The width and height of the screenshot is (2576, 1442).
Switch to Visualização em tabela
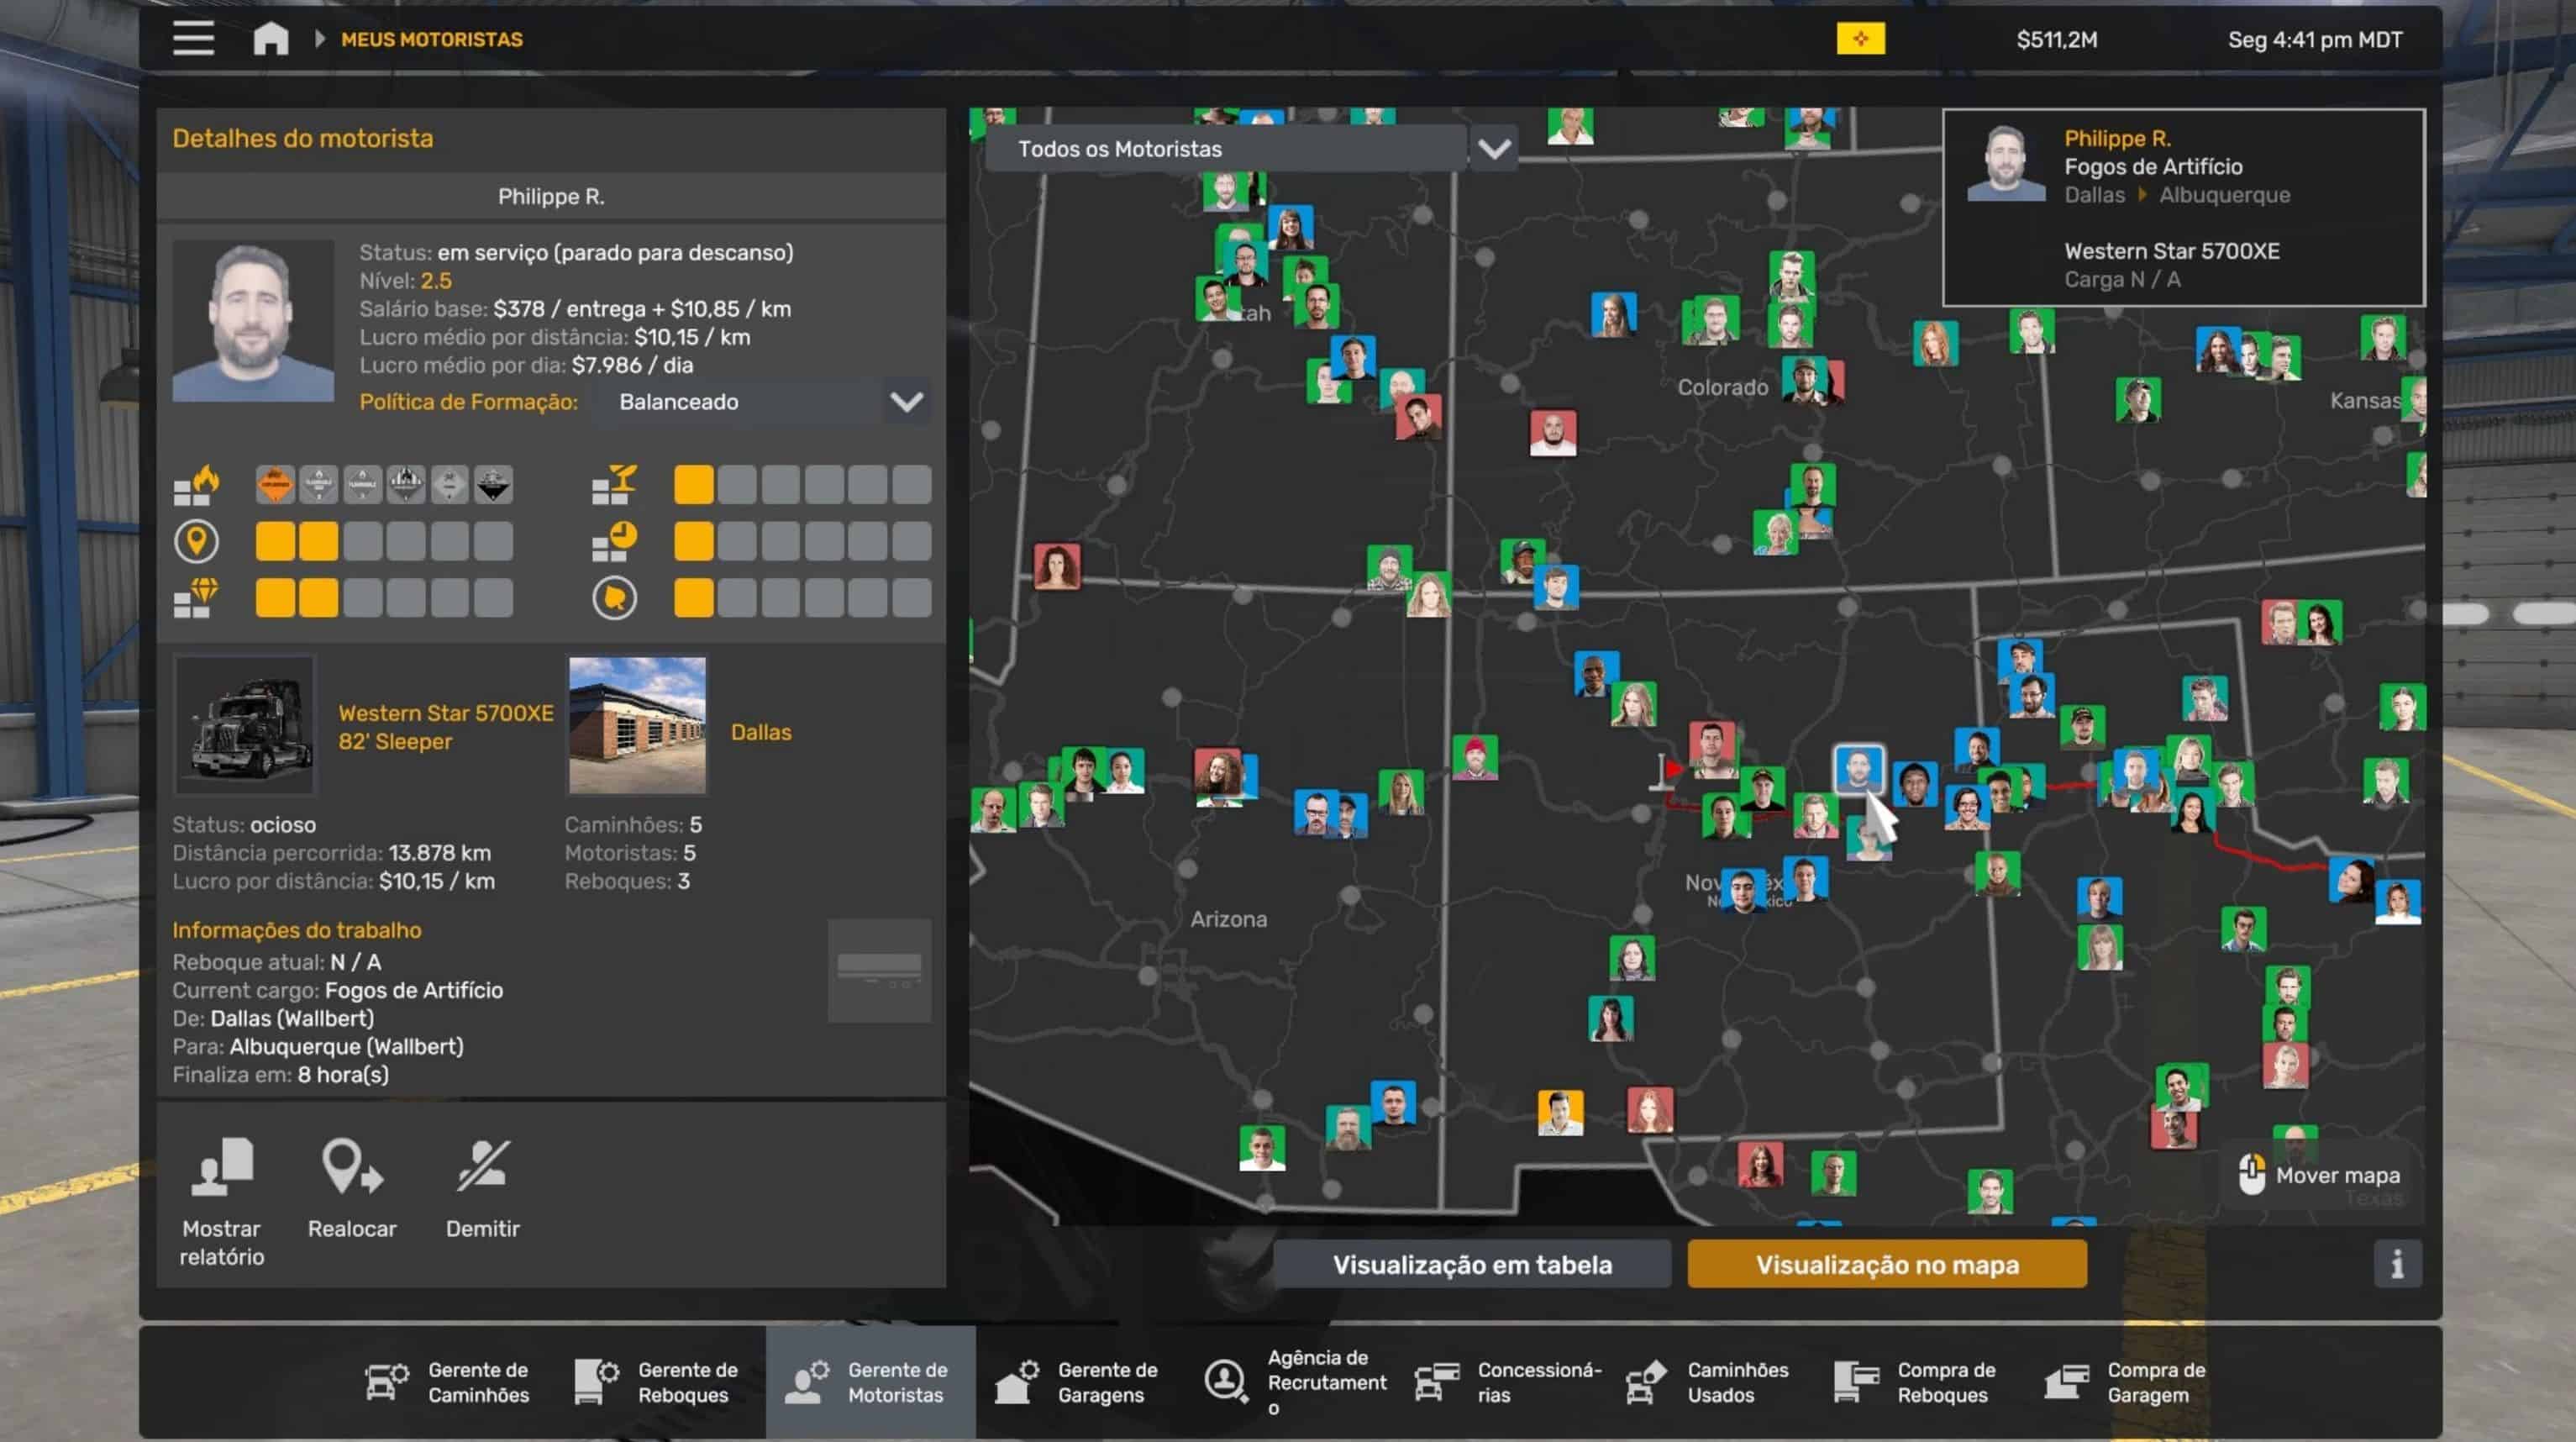[x=1471, y=1264]
